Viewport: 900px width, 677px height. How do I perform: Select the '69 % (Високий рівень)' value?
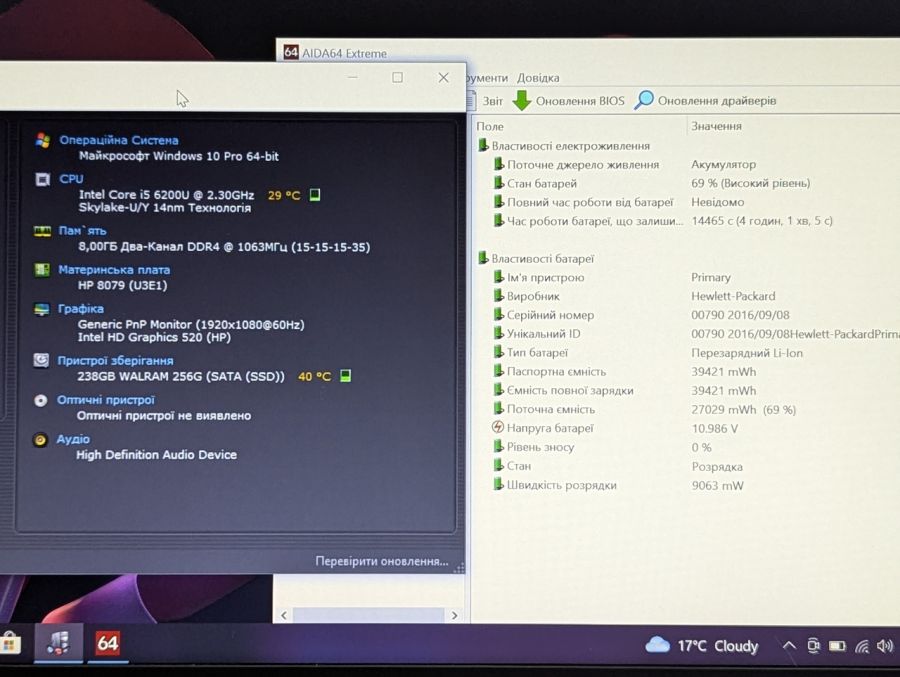tap(750, 183)
